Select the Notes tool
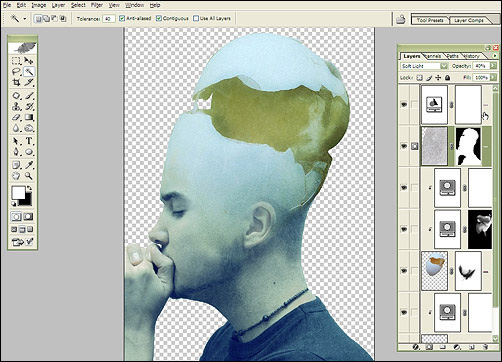Viewport: 502px width, 362px height. tap(16, 165)
